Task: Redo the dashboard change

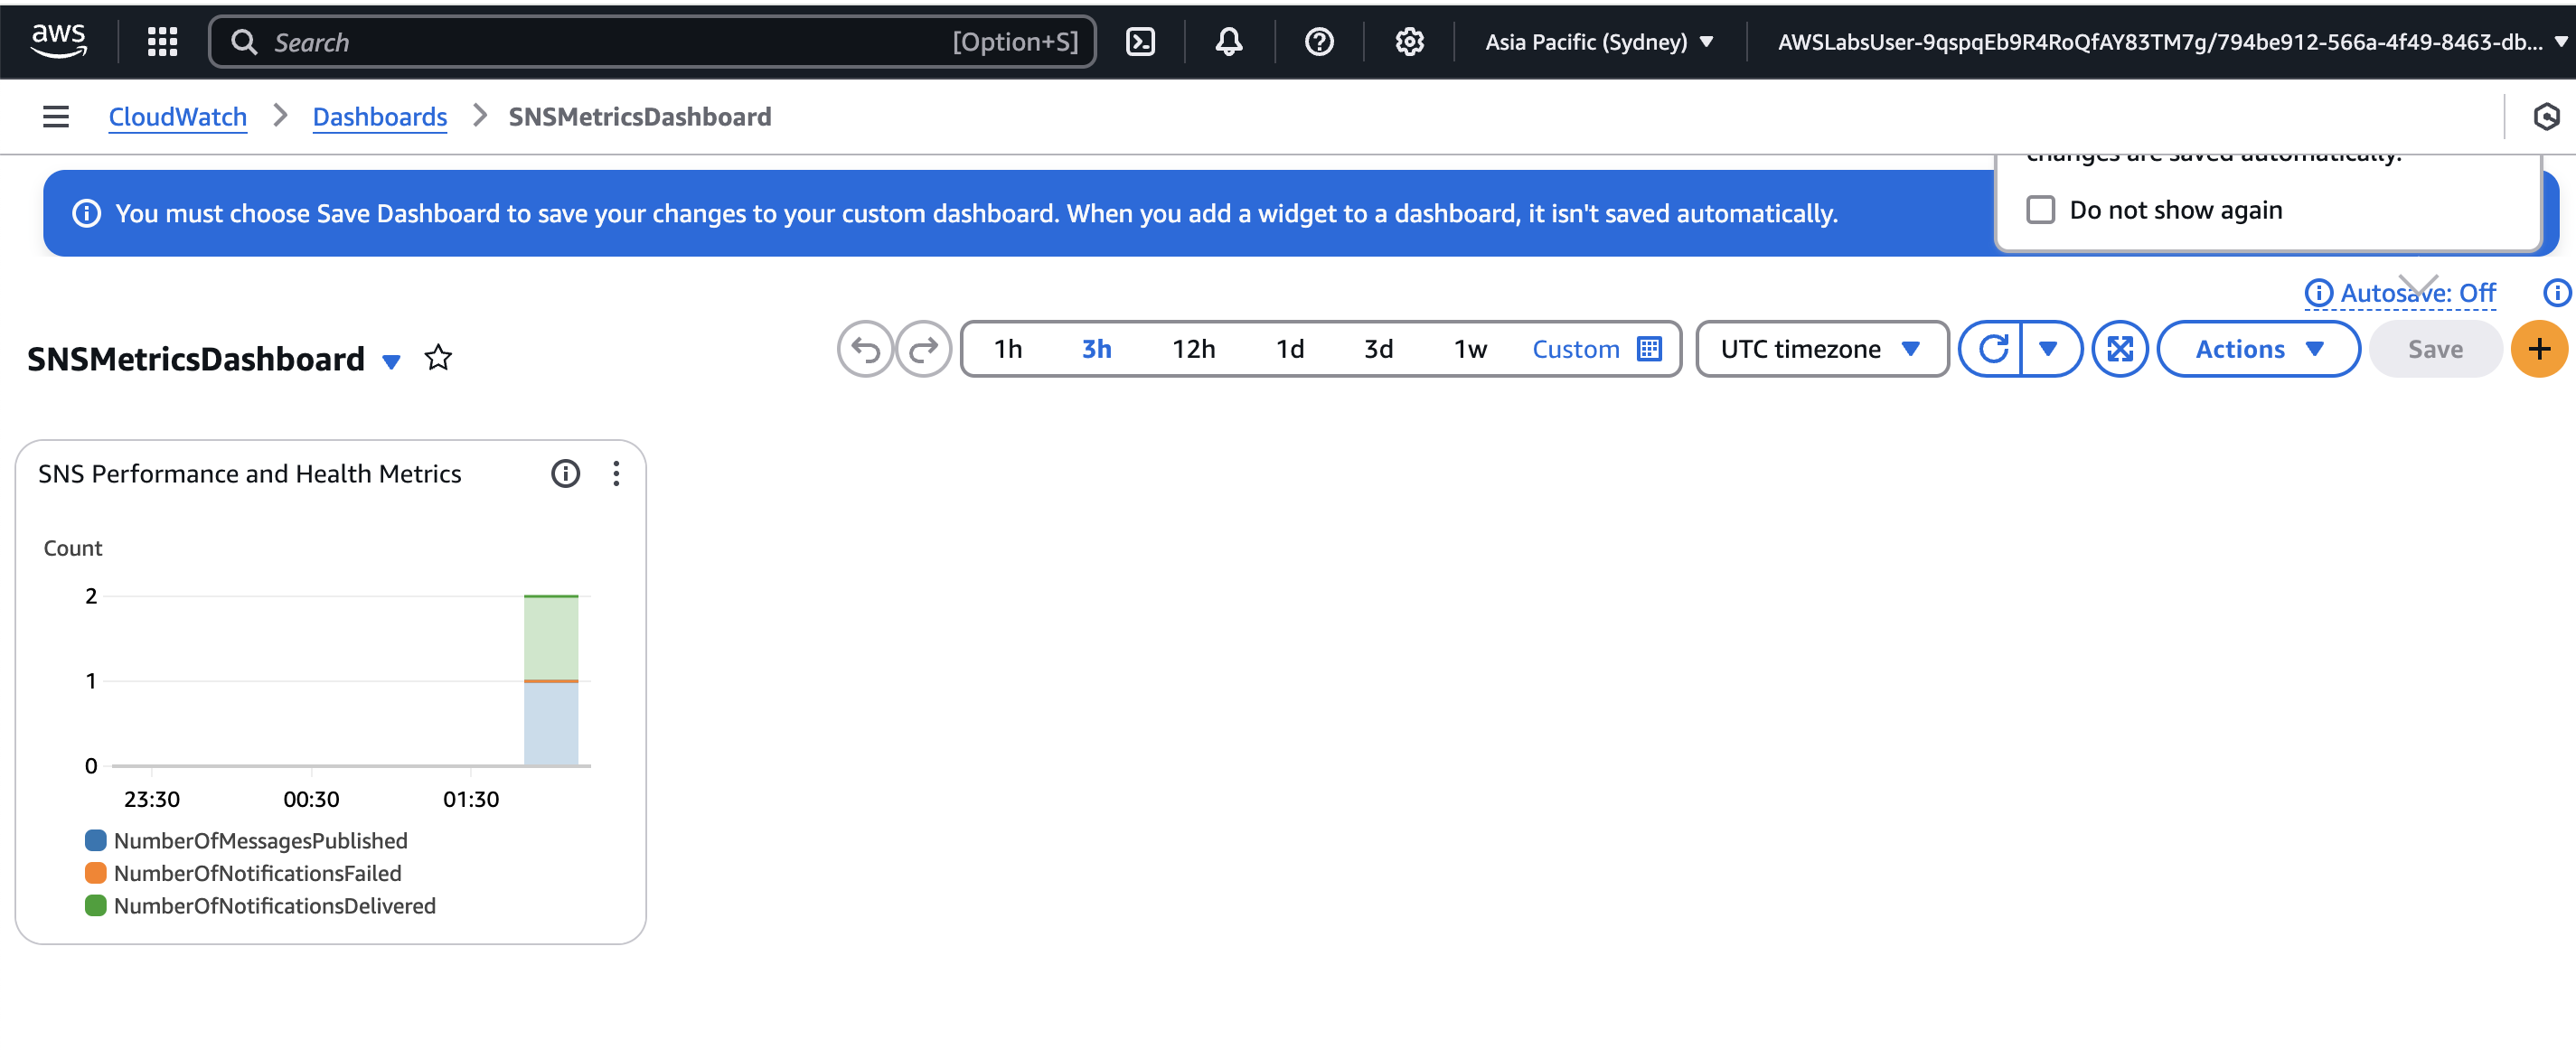Action: [x=923, y=349]
